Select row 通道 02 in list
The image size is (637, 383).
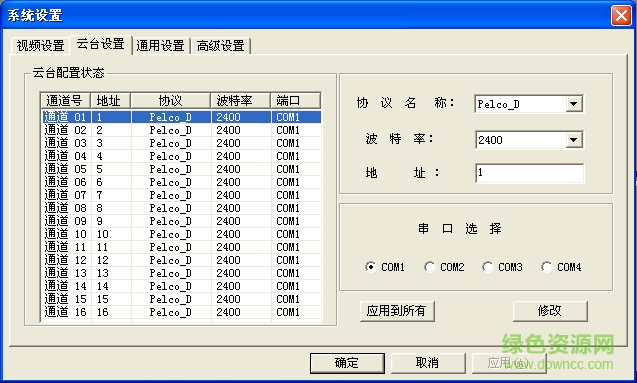pos(182,130)
